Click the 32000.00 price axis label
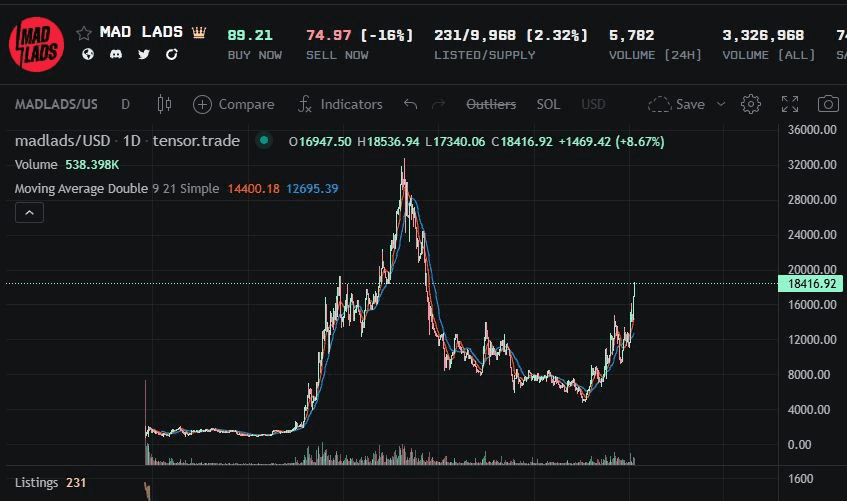 click(x=812, y=164)
